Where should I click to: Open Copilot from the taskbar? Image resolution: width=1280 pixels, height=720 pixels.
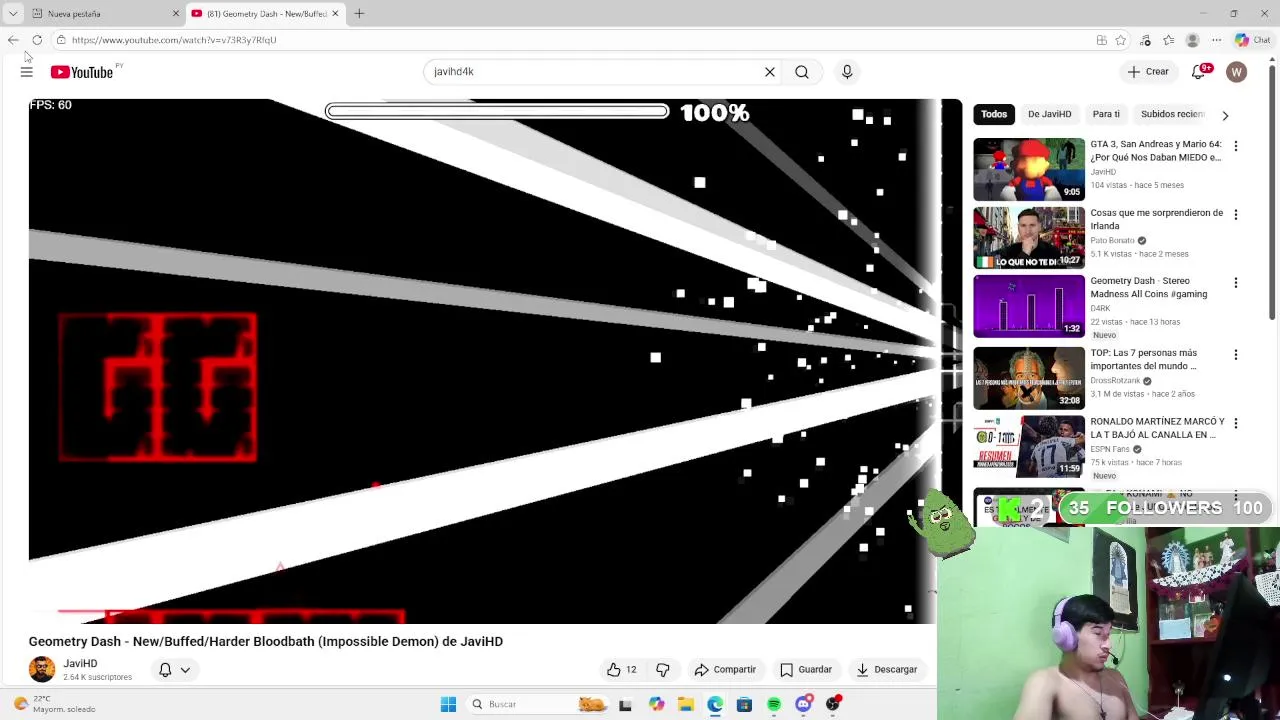tap(656, 704)
